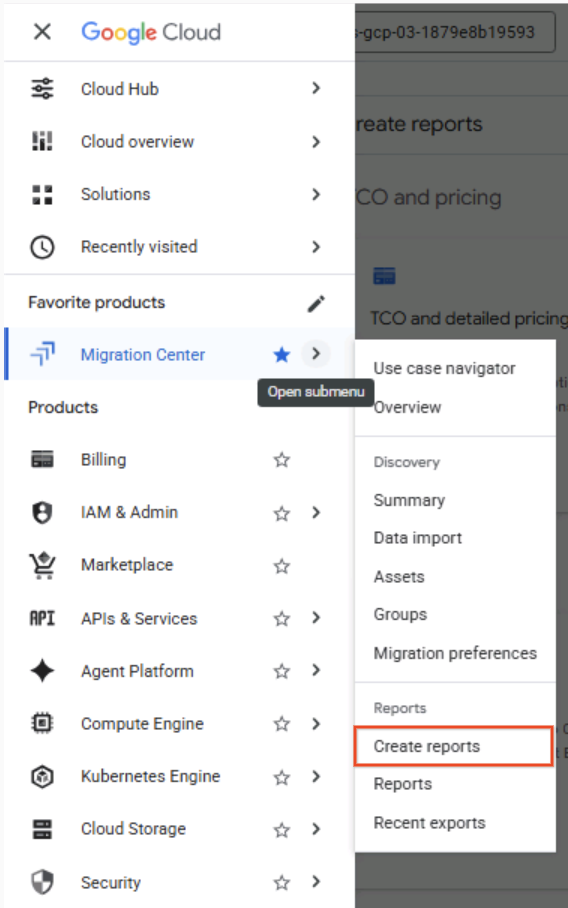Select the Cloud Hub sliders icon

click(x=42, y=89)
